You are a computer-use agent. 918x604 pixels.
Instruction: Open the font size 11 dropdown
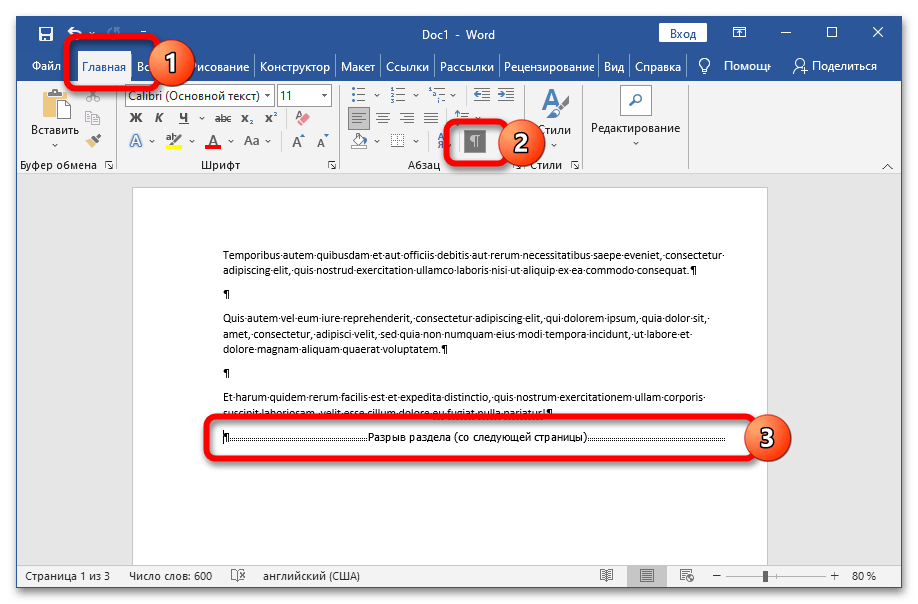(324, 95)
